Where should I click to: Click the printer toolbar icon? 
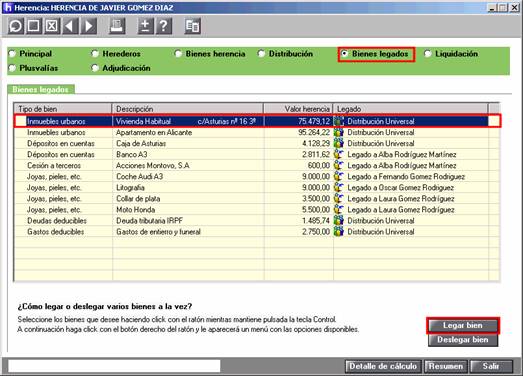[117, 26]
